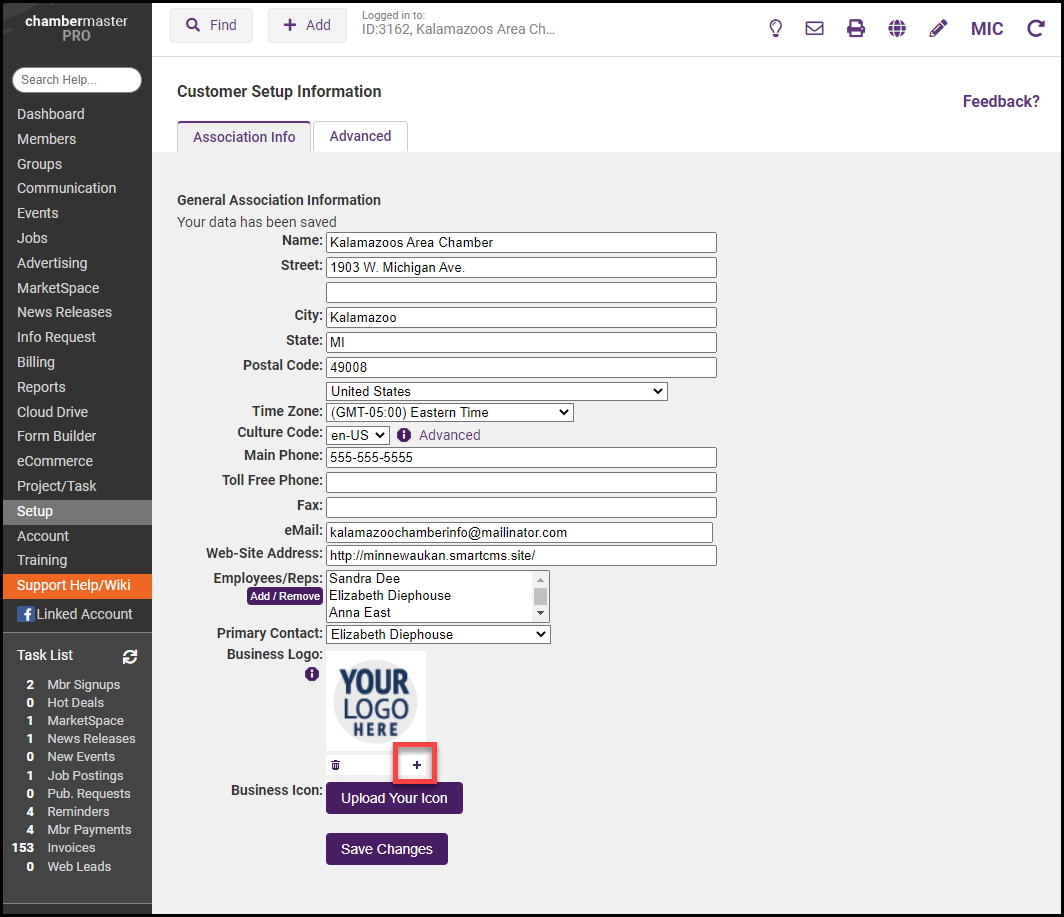The height and width of the screenshot is (917, 1064).
Task: Click the Main Phone input field
Action: point(521,457)
